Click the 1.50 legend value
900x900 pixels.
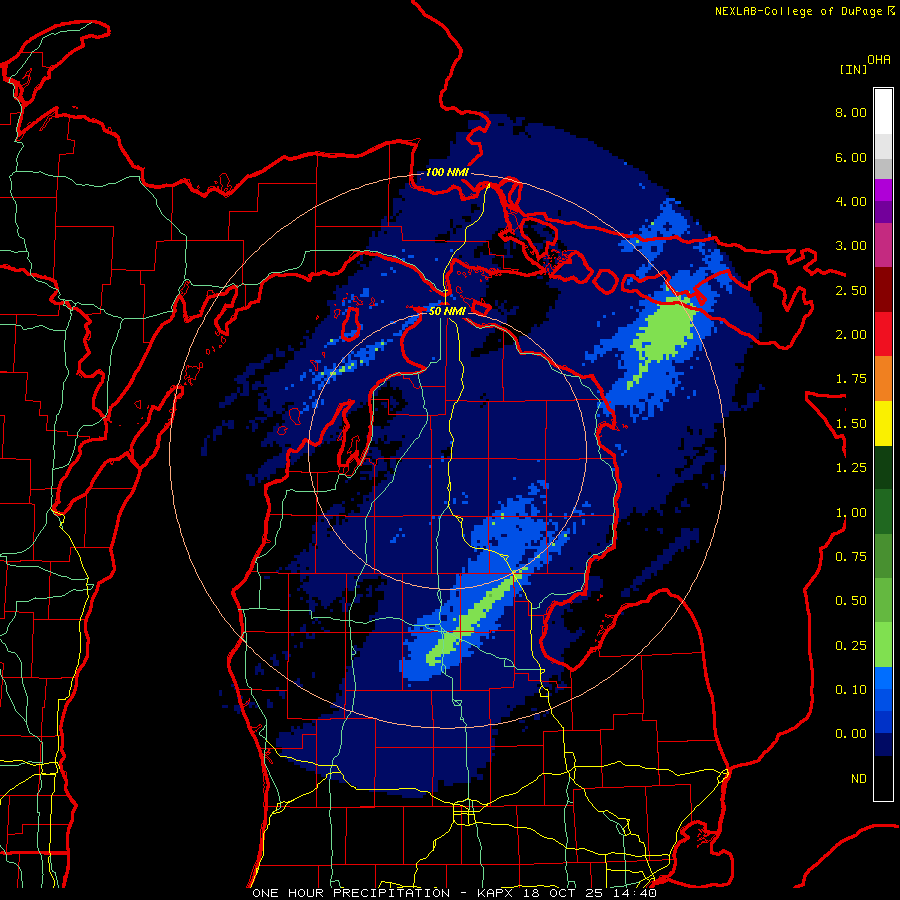coord(851,424)
